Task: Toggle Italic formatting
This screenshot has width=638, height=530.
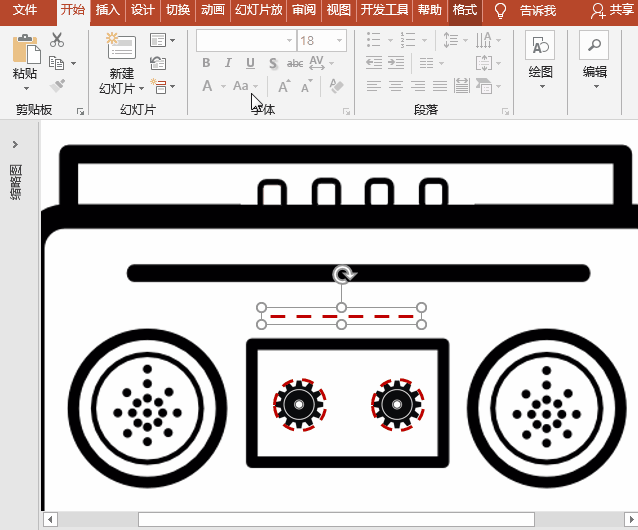Action: tap(229, 64)
